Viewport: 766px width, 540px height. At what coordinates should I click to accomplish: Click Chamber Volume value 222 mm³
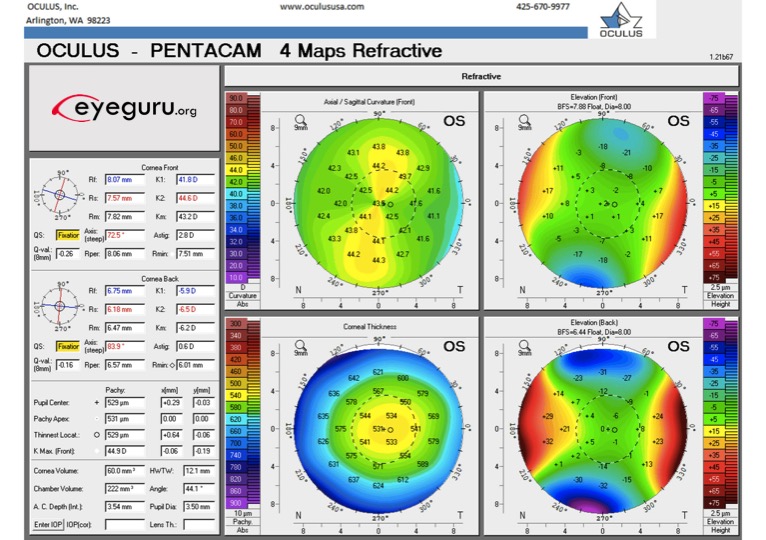click(x=125, y=489)
